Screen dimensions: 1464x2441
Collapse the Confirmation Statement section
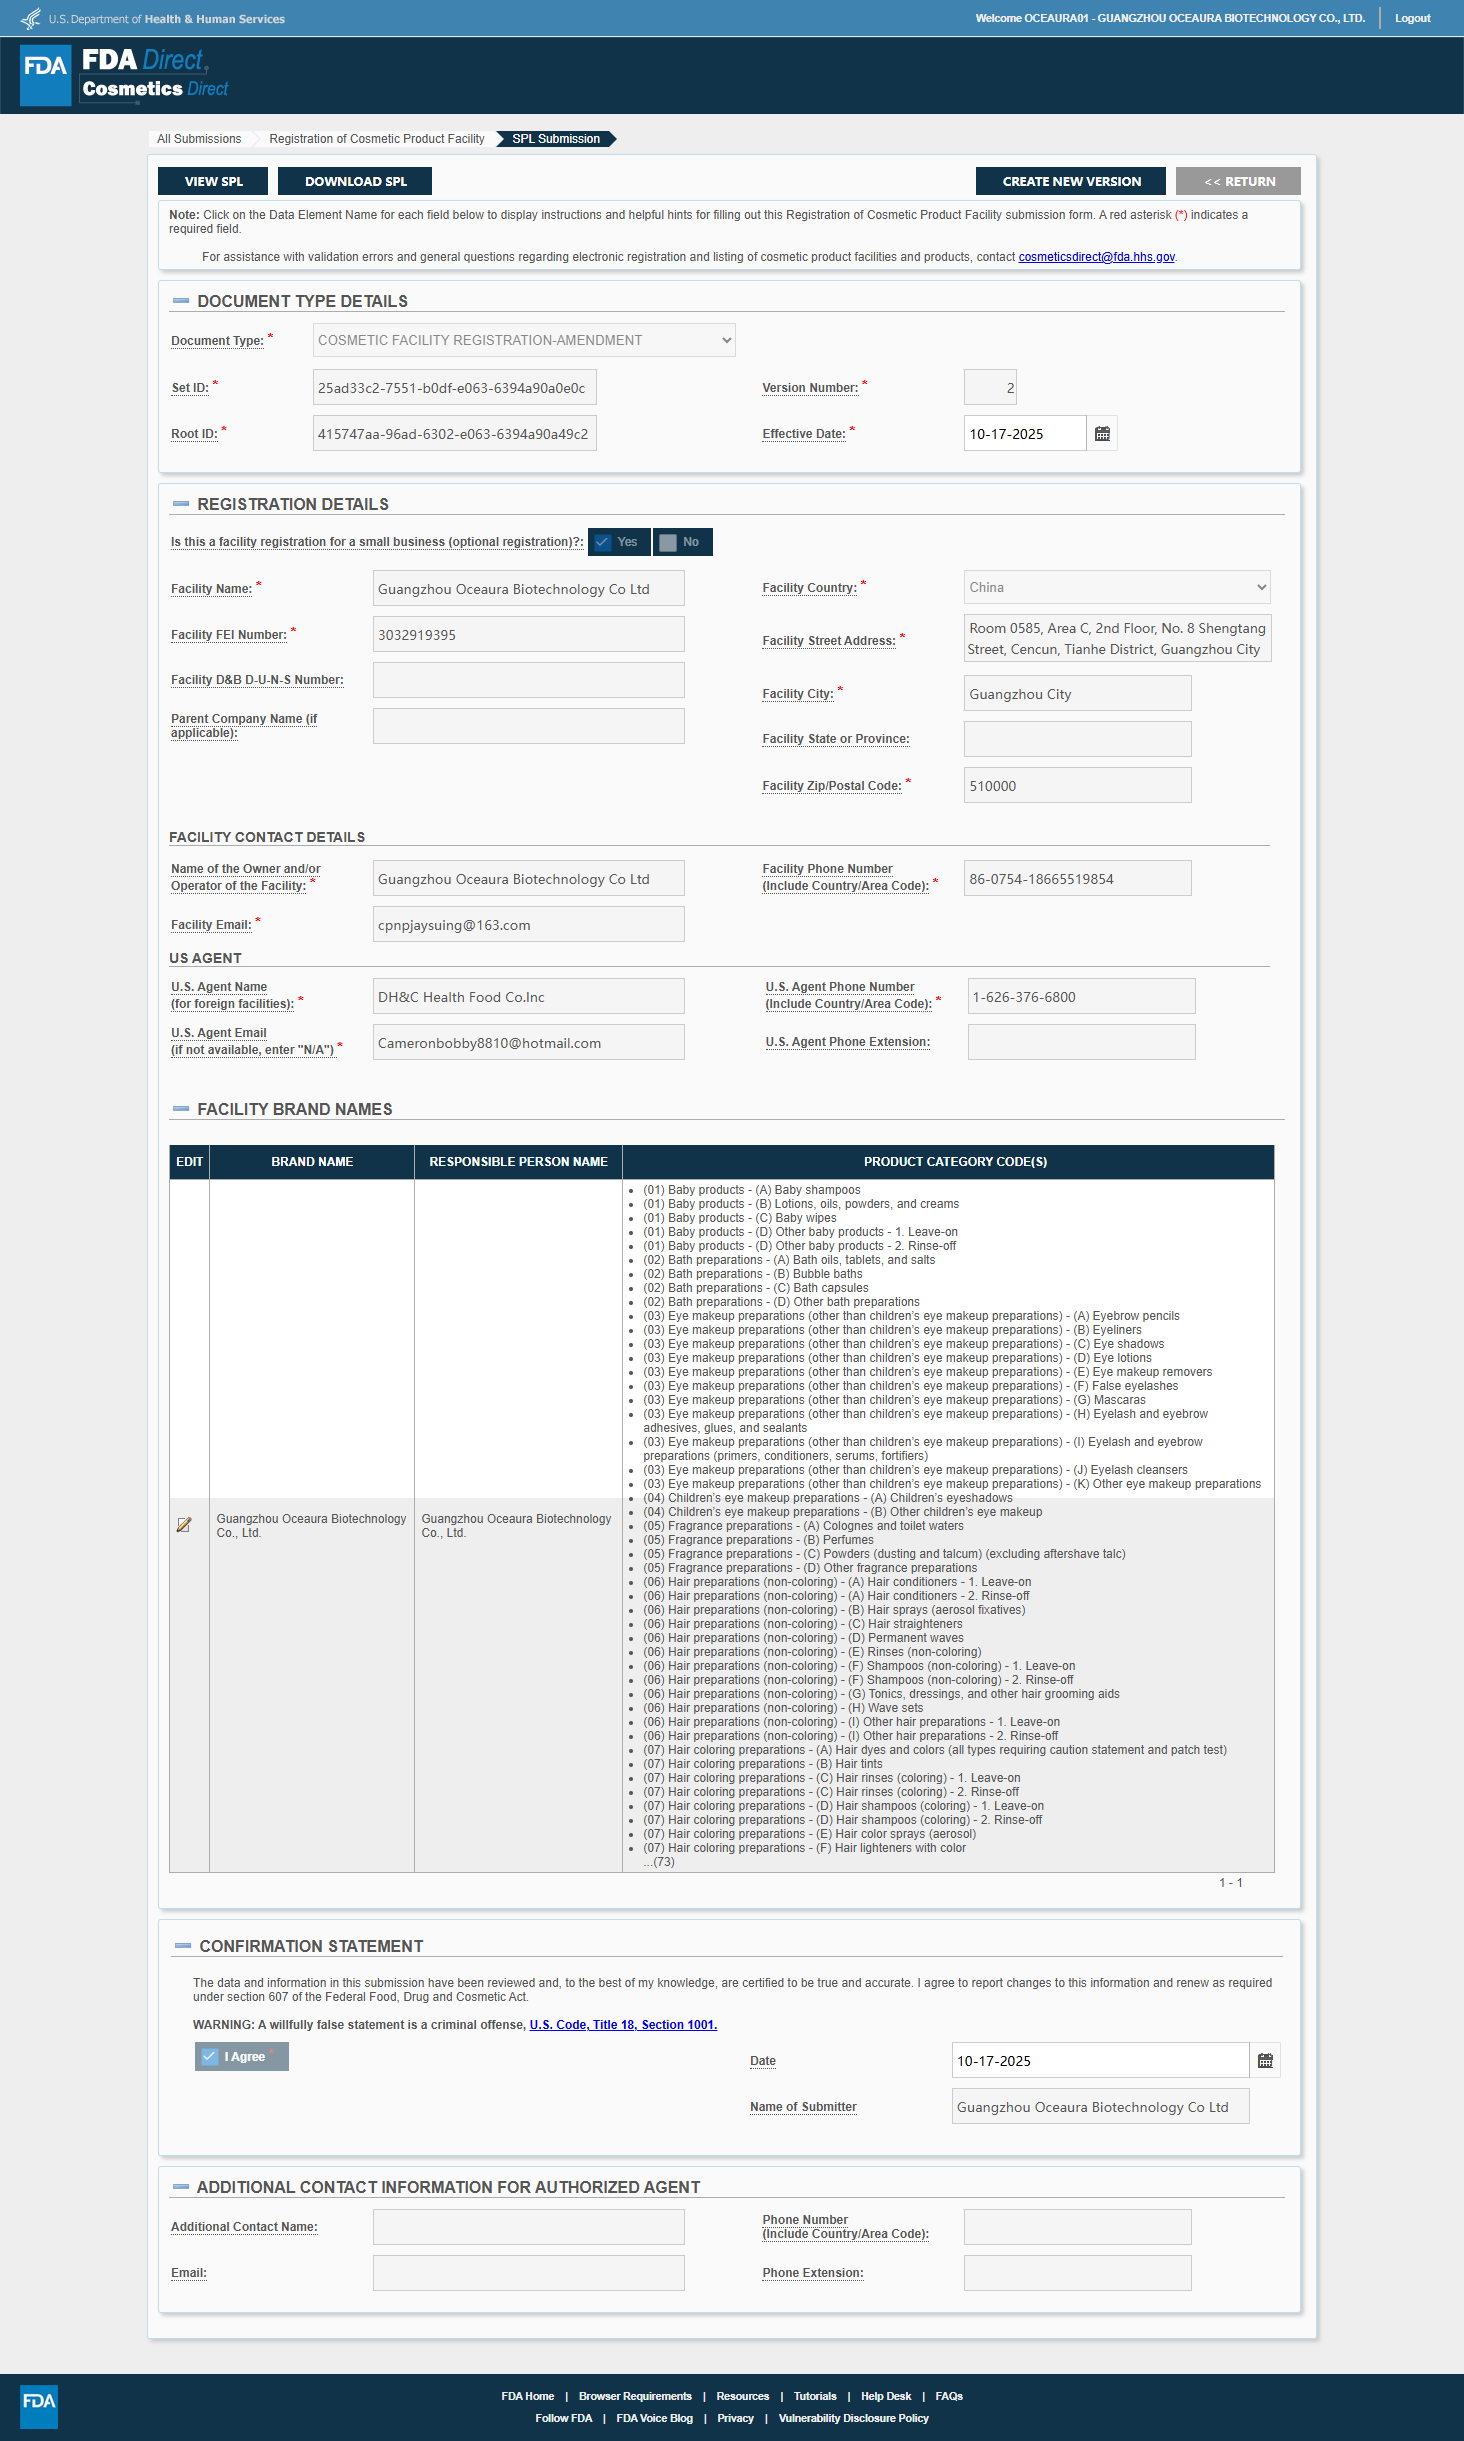pos(183,1946)
